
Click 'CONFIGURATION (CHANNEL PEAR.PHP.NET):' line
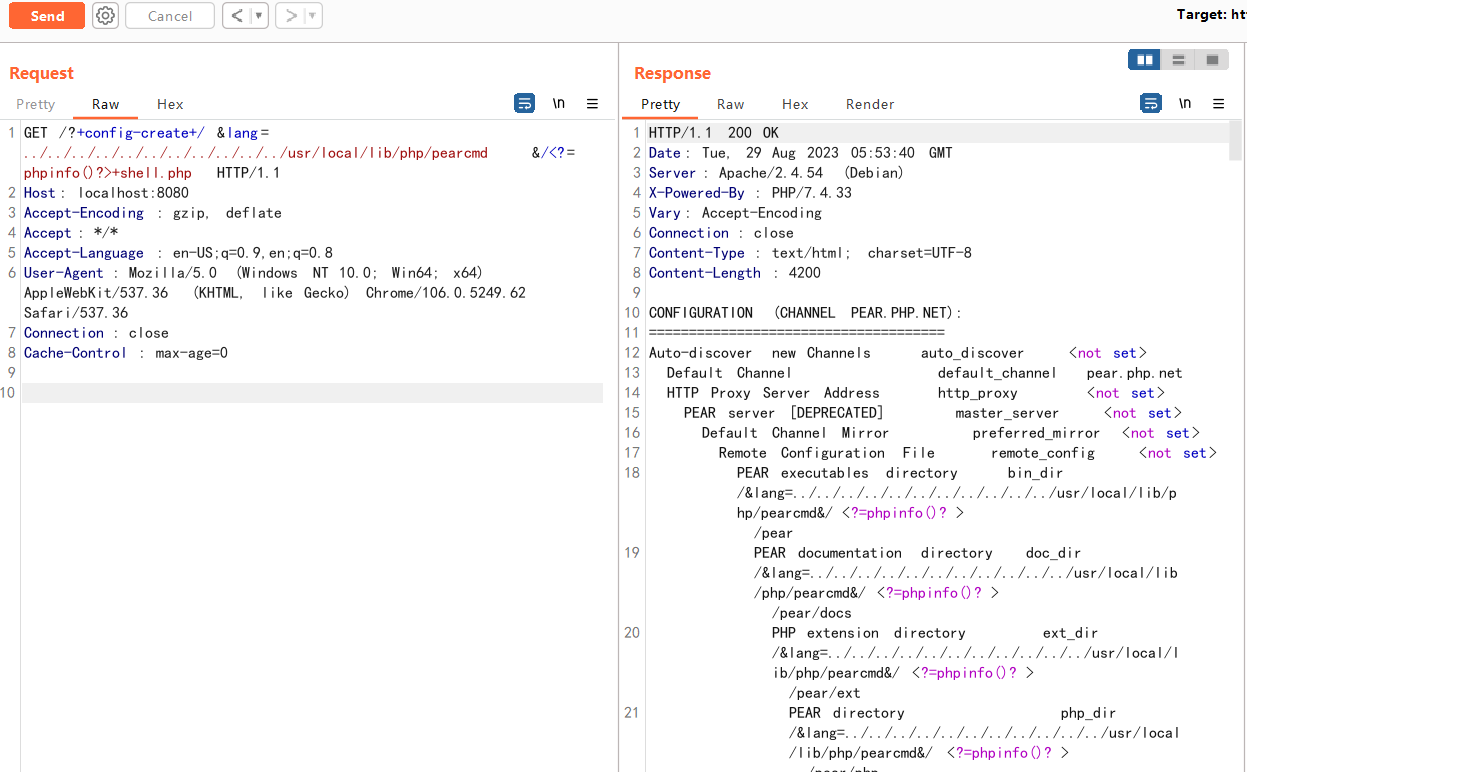coord(806,313)
